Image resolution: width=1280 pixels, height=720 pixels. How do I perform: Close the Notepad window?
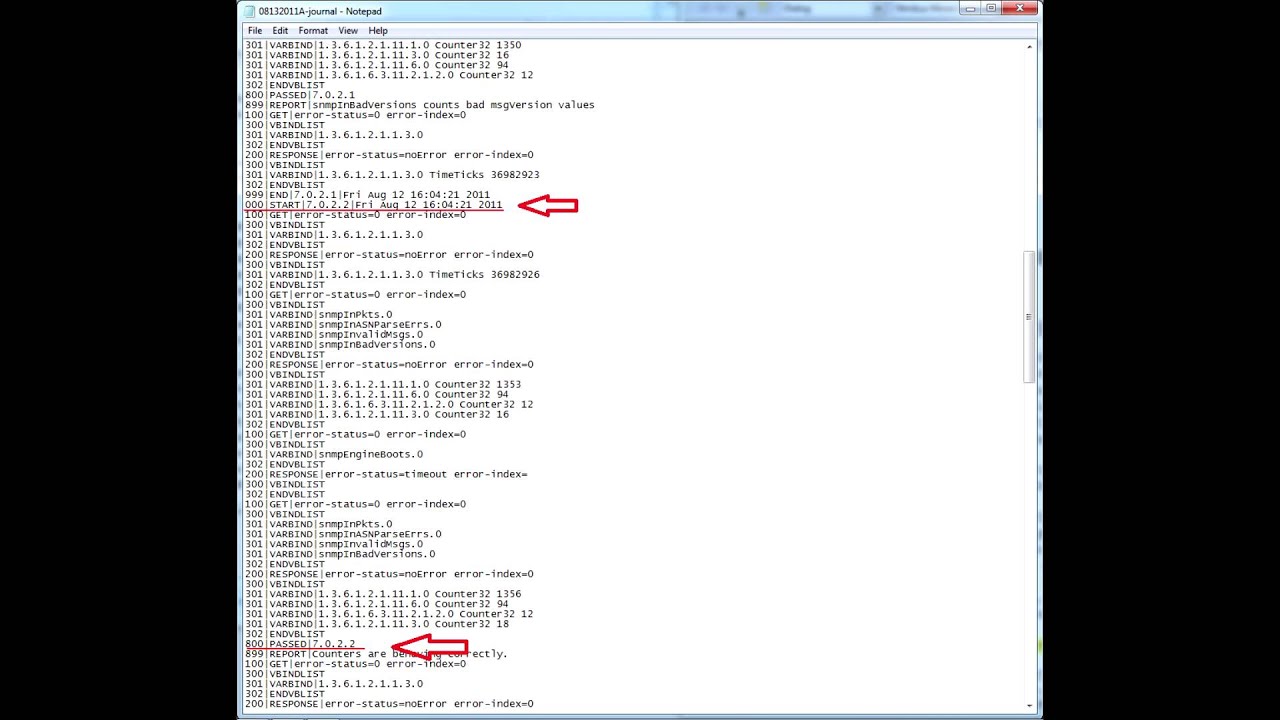[x=1020, y=8]
